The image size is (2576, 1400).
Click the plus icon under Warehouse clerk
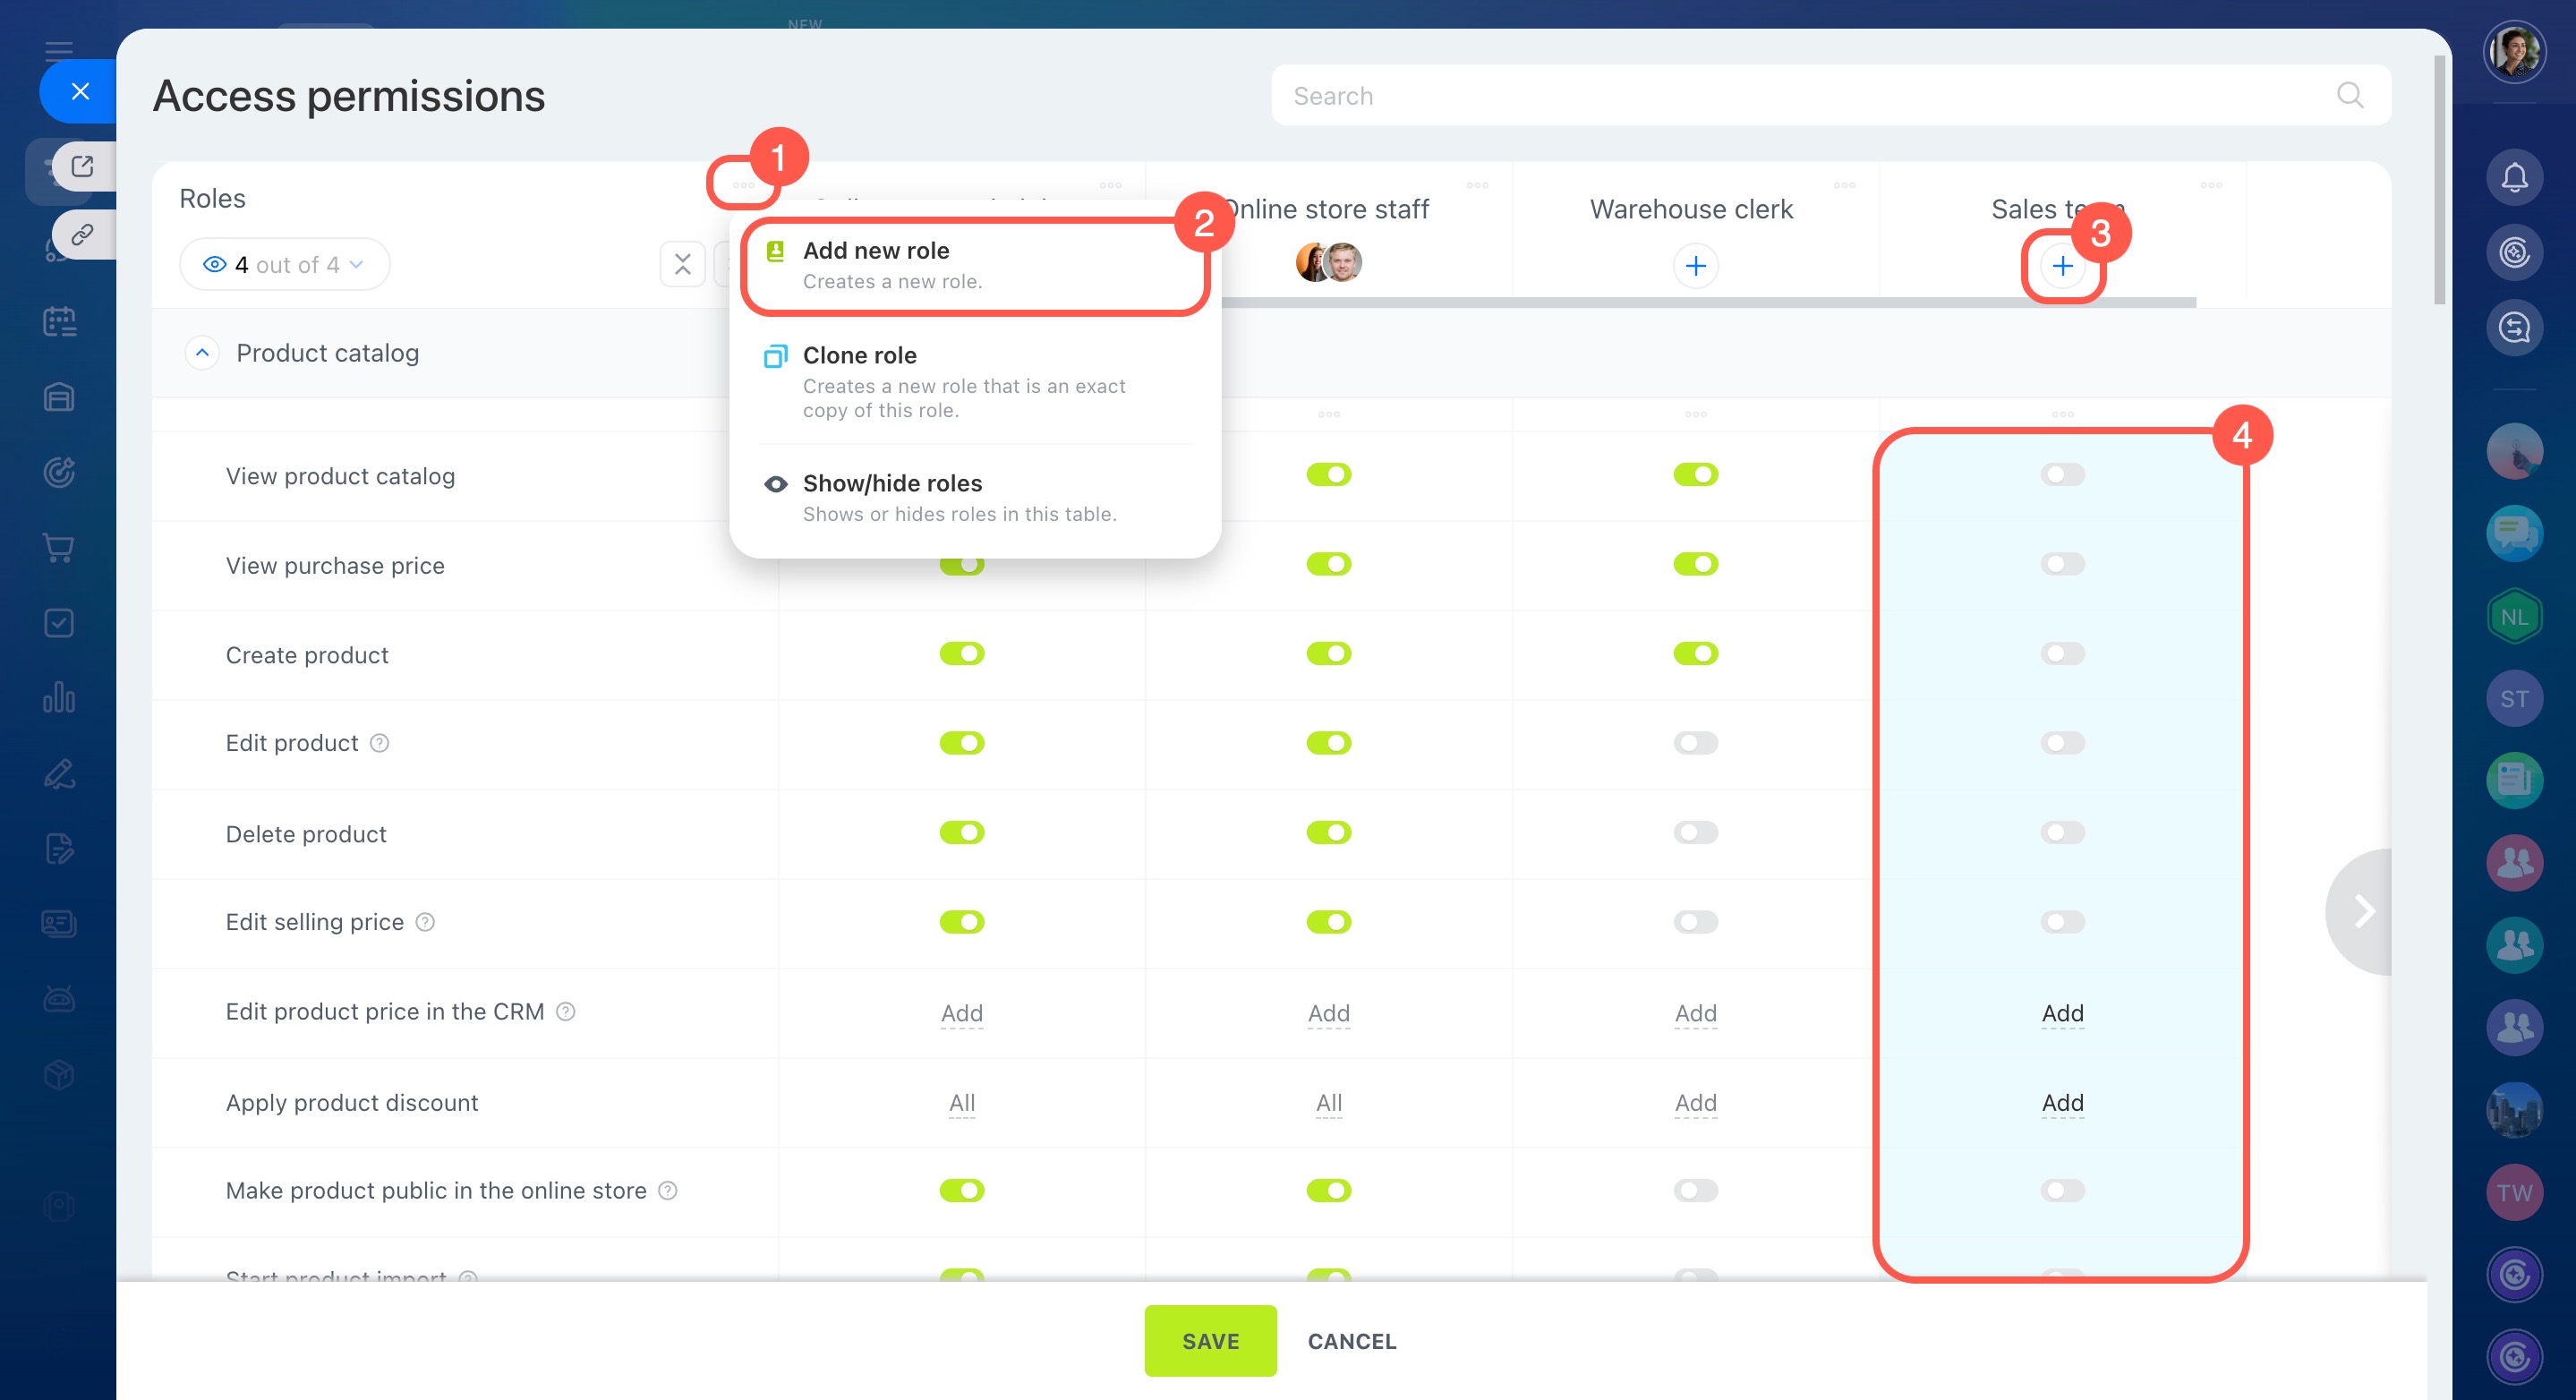(1695, 266)
